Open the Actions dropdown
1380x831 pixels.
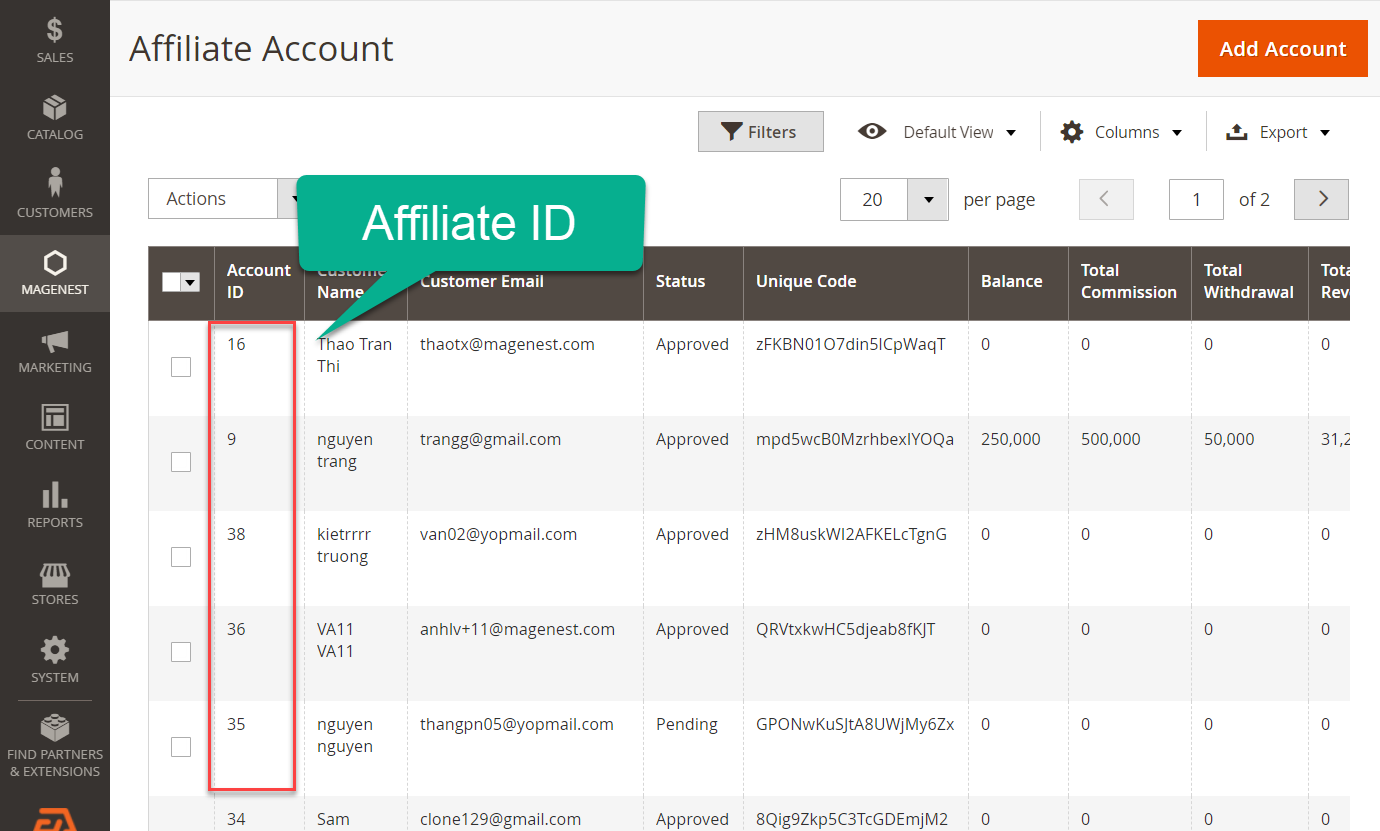click(225, 198)
